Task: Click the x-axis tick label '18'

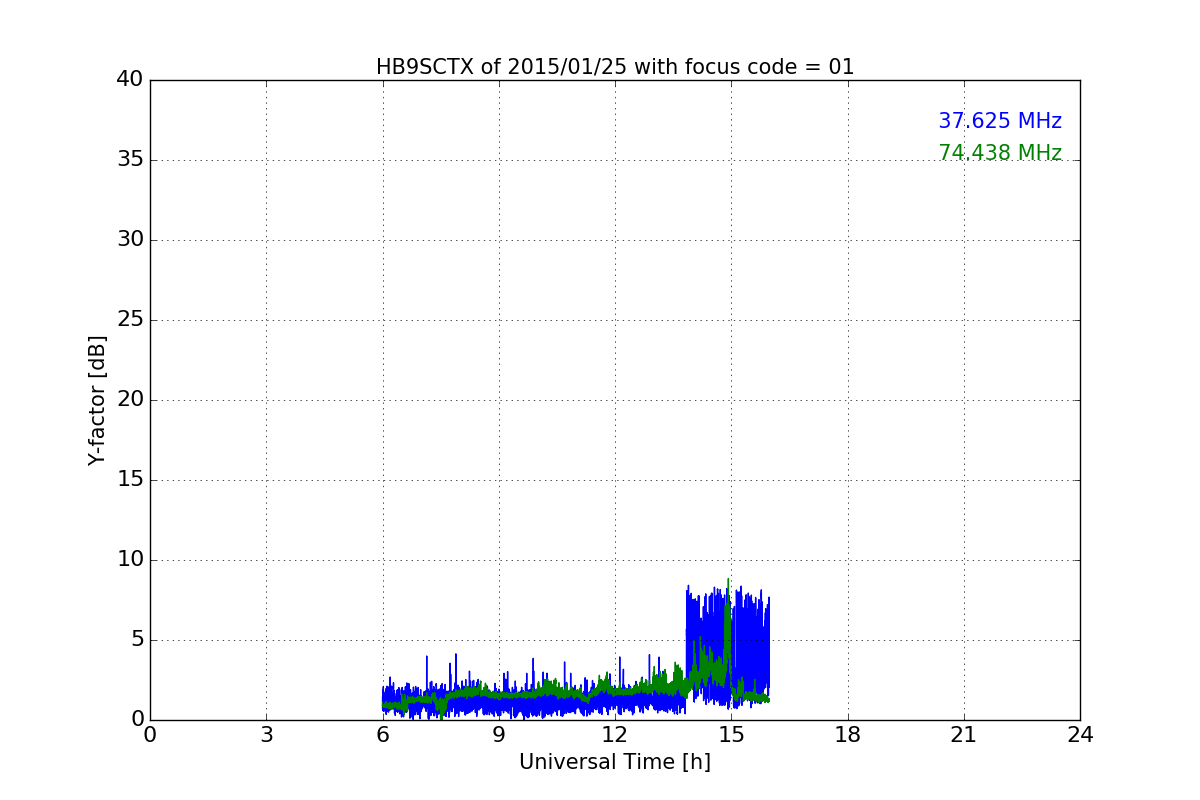Action: (848, 735)
